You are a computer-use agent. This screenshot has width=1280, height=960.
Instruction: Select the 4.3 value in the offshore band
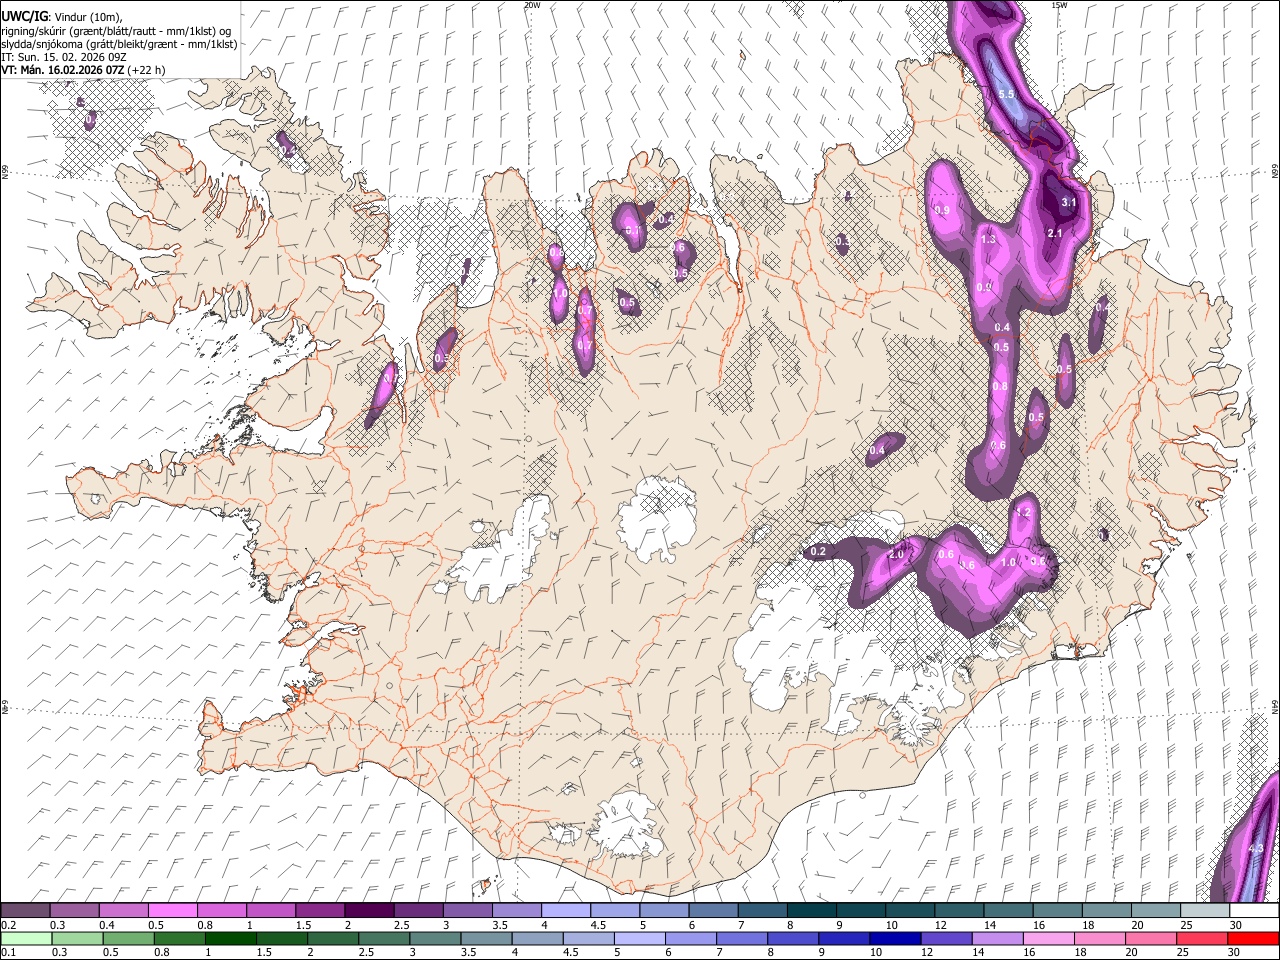point(1257,849)
